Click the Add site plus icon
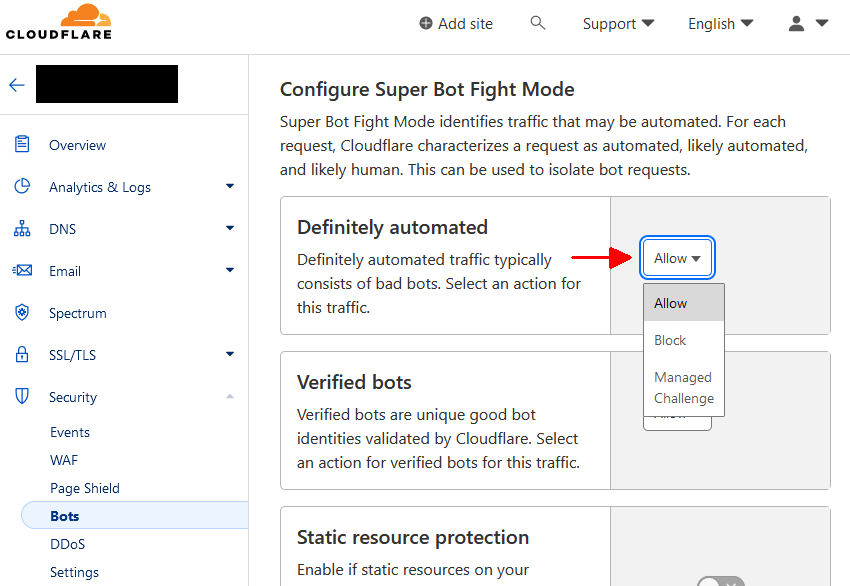850x586 pixels. tap(426, 23)
